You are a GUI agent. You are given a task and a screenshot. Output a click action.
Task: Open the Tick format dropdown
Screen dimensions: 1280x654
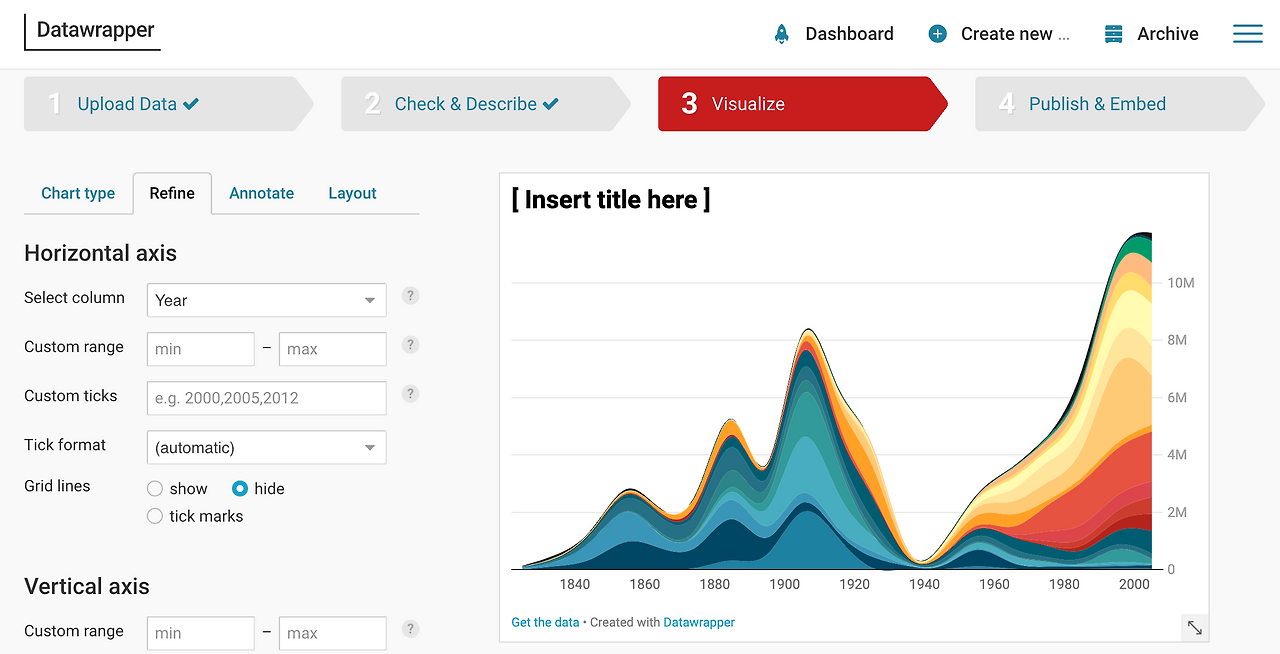click(x=266, y=448)
